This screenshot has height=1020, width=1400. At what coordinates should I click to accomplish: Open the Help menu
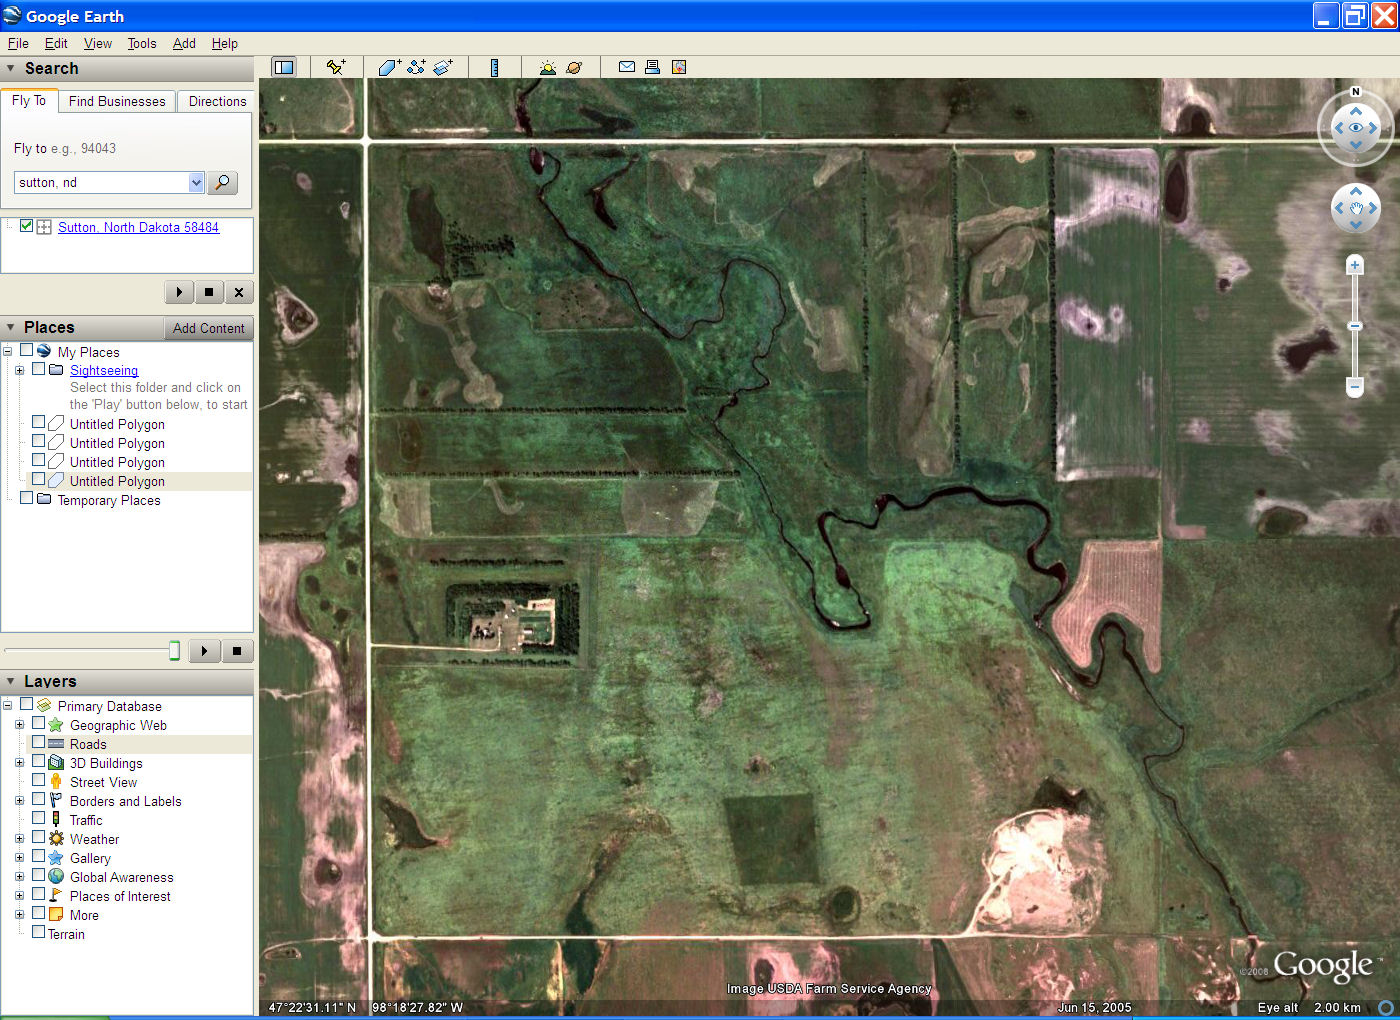pos(225,43)
